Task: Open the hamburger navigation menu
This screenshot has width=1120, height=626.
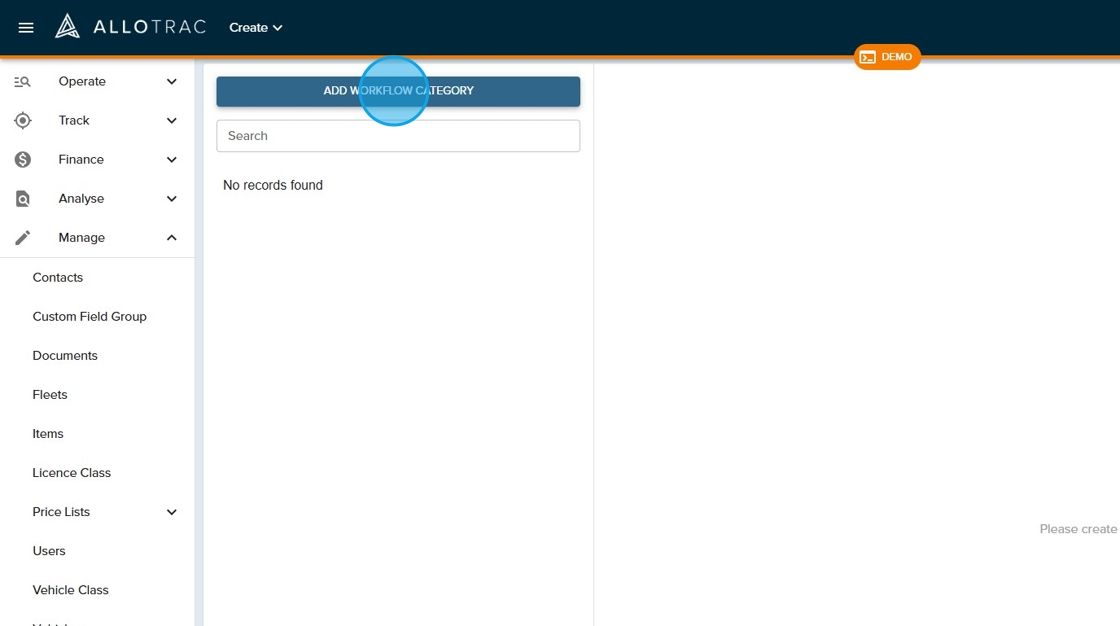Action: coord(26,28)
